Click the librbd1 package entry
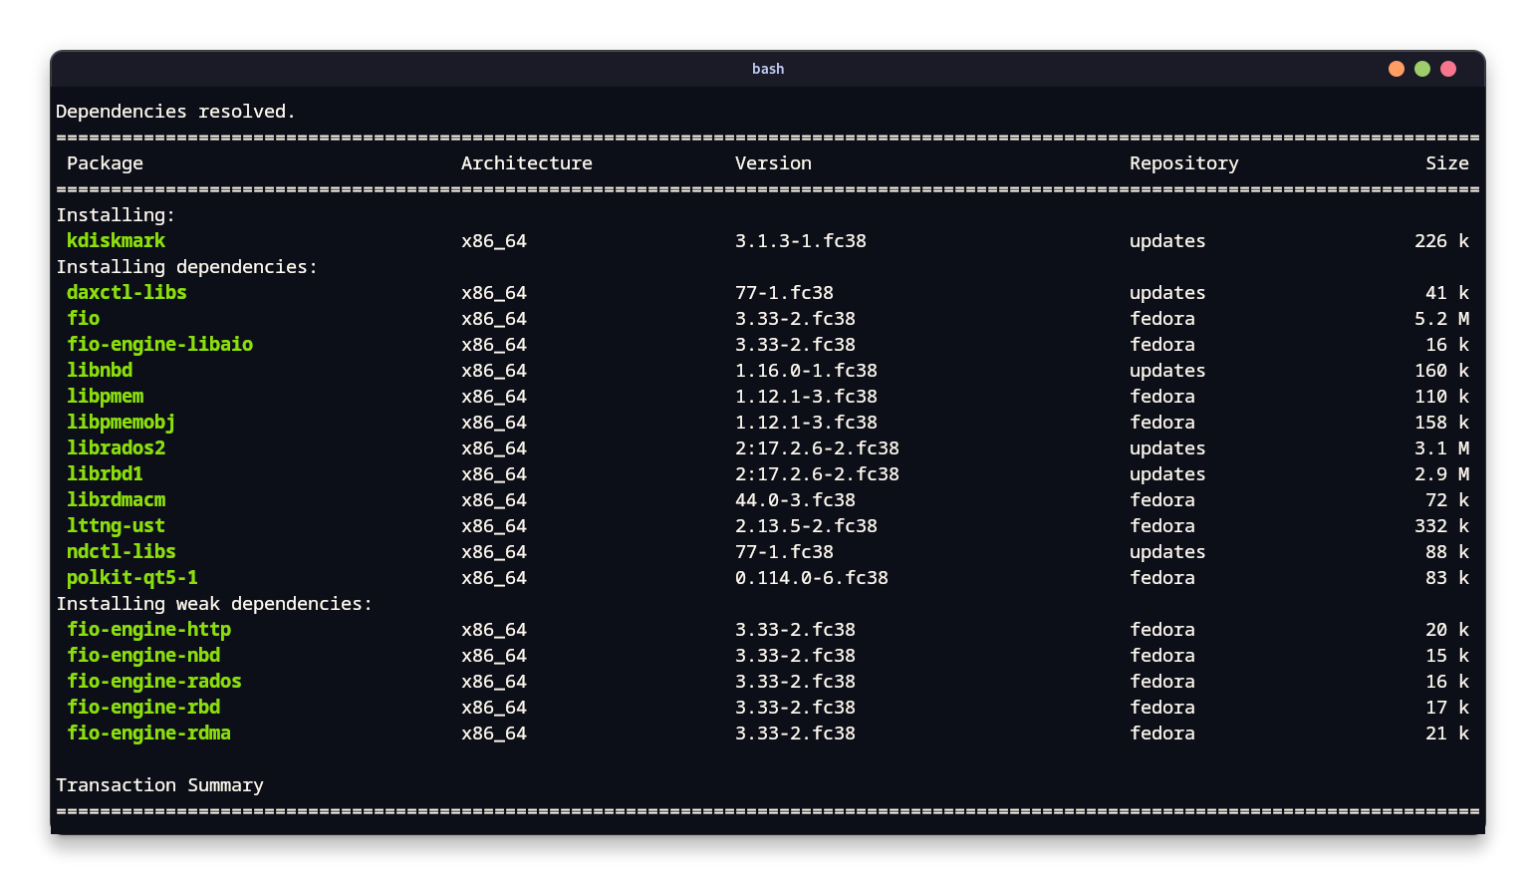Image resolution: width=1536 pixels, height=885 pixels. pyautogui.click(x=105, y=474)
